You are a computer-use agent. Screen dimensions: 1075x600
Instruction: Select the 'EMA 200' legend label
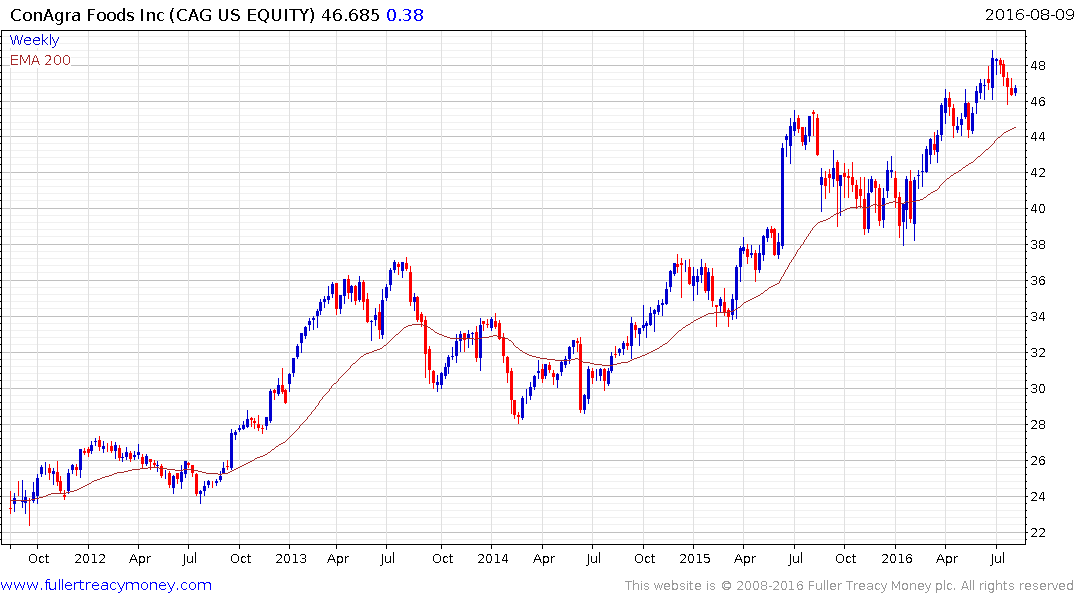click(x=40, y=60)
